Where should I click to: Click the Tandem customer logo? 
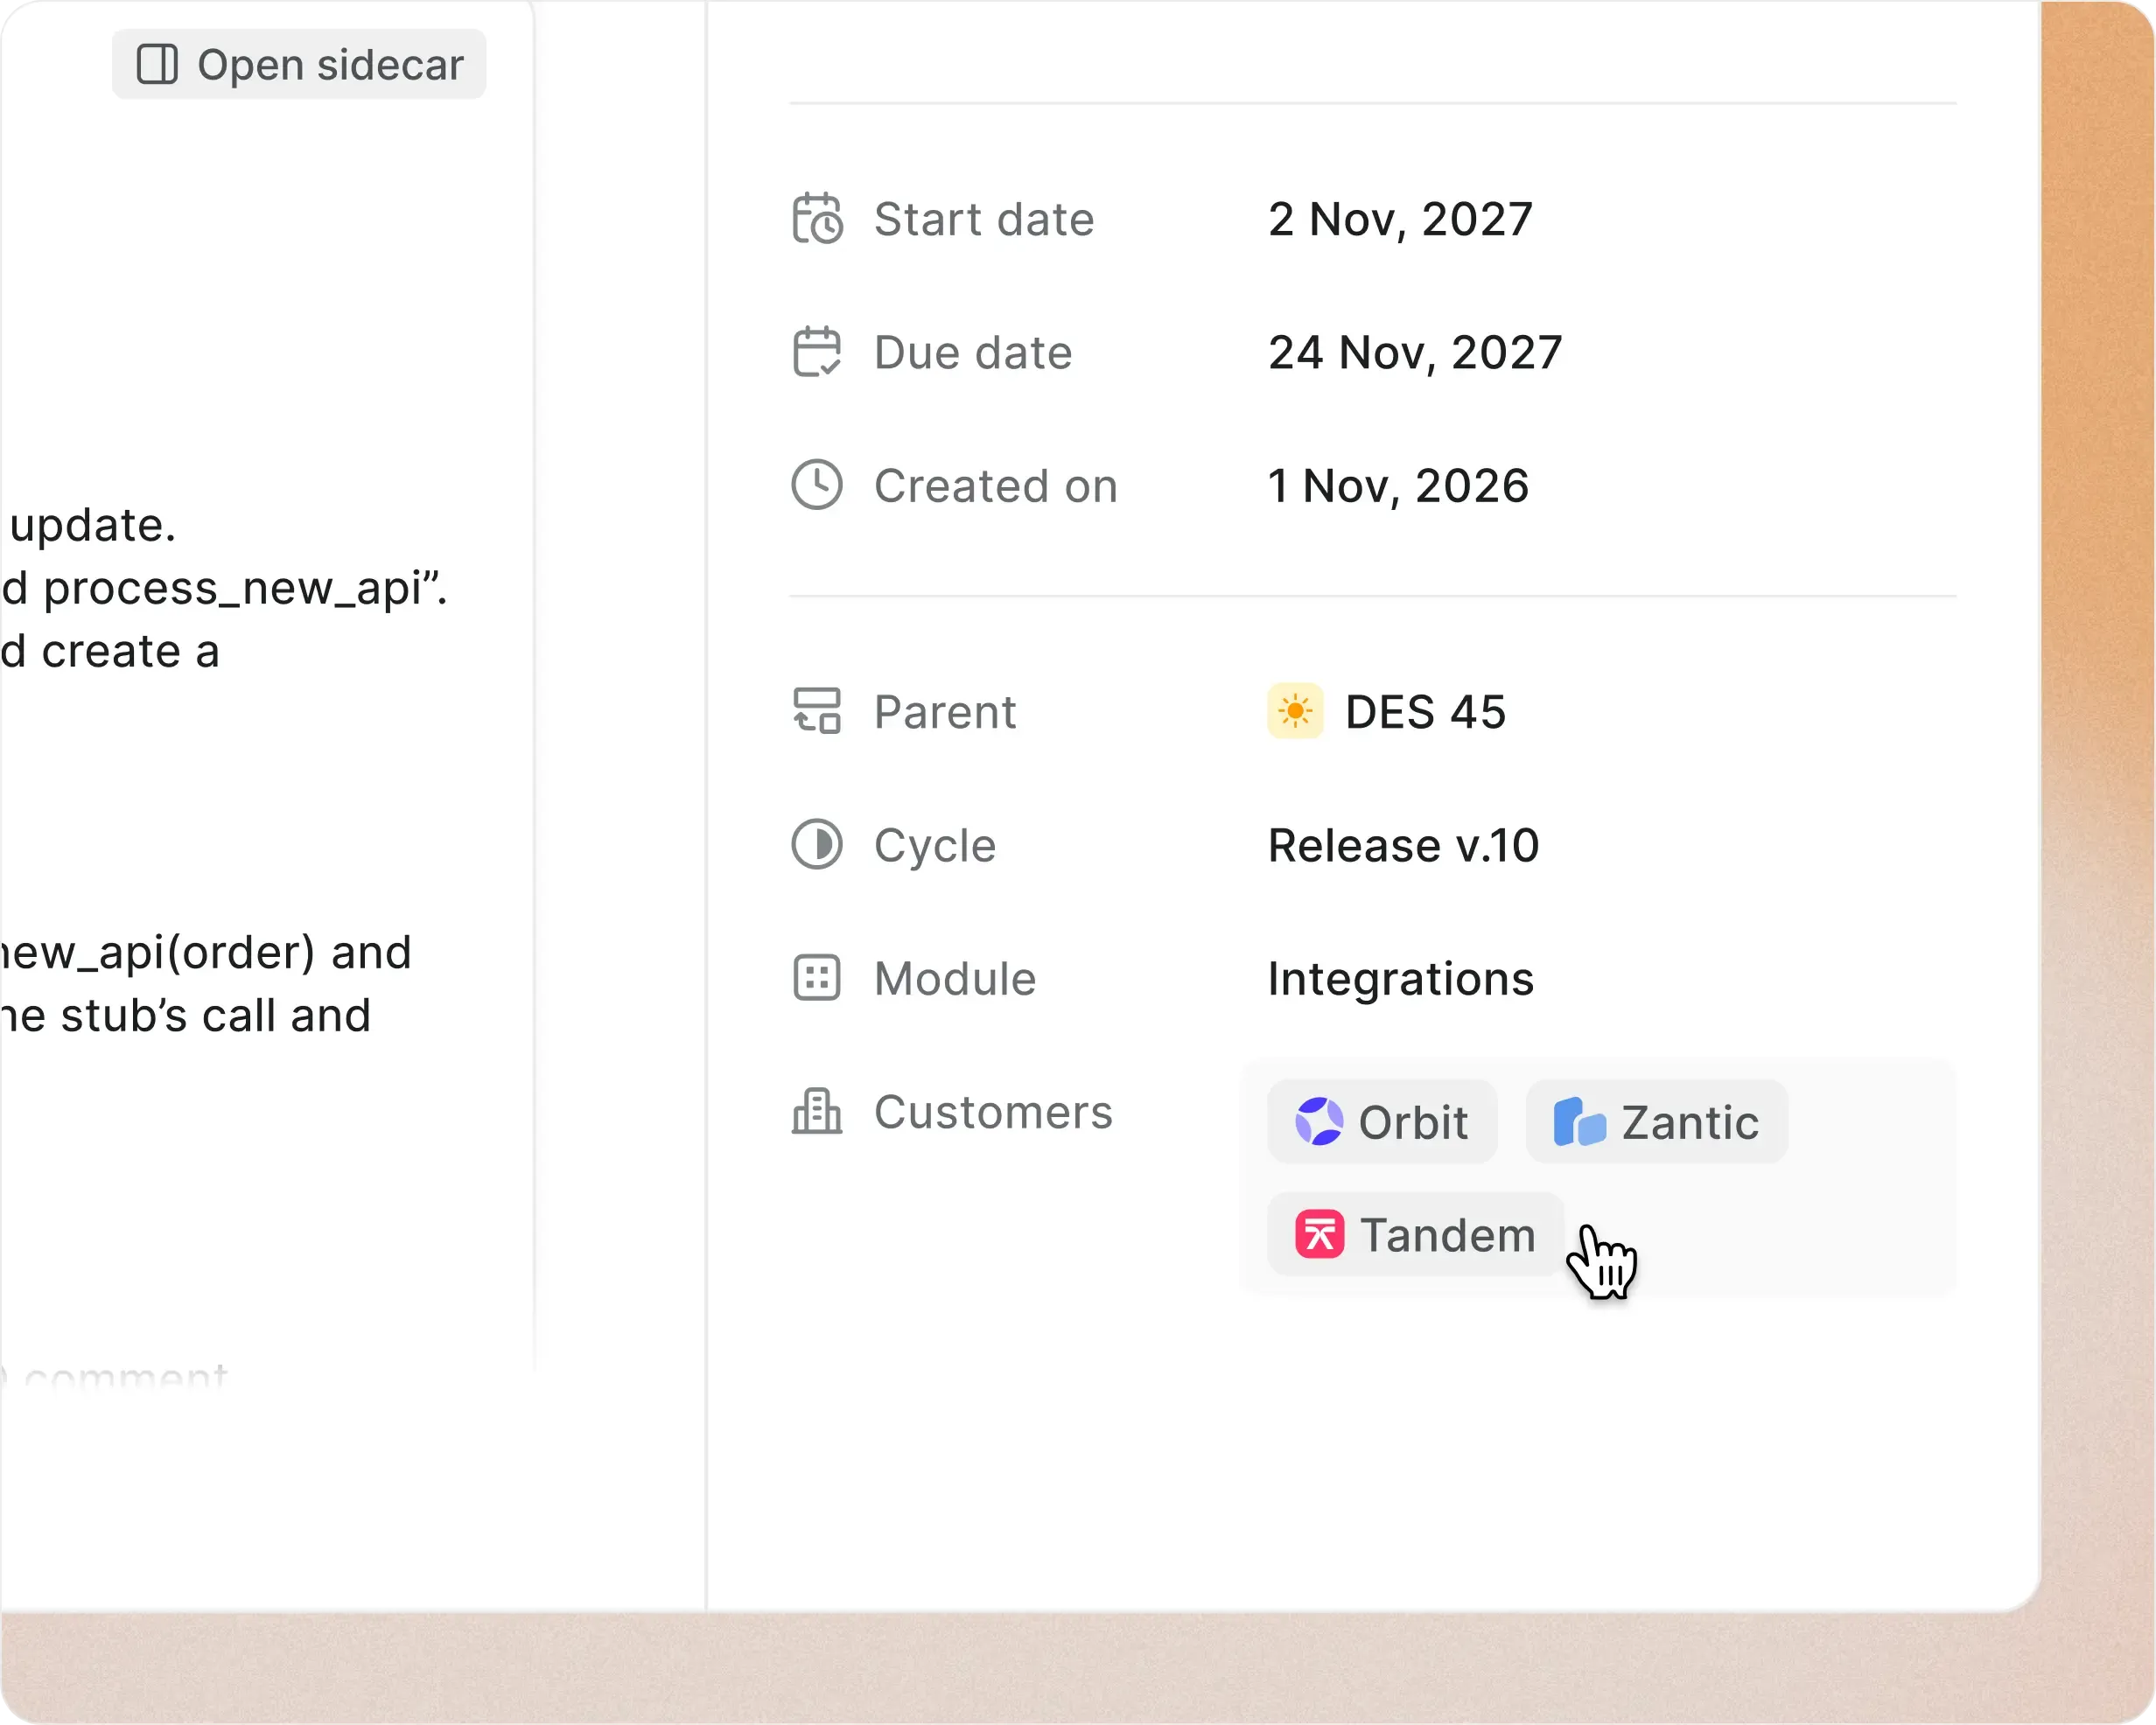(x=1321, y=1234)
